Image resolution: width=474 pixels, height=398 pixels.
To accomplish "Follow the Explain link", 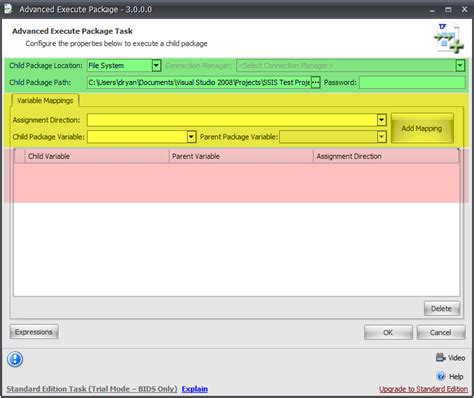I will click(195, 389).
